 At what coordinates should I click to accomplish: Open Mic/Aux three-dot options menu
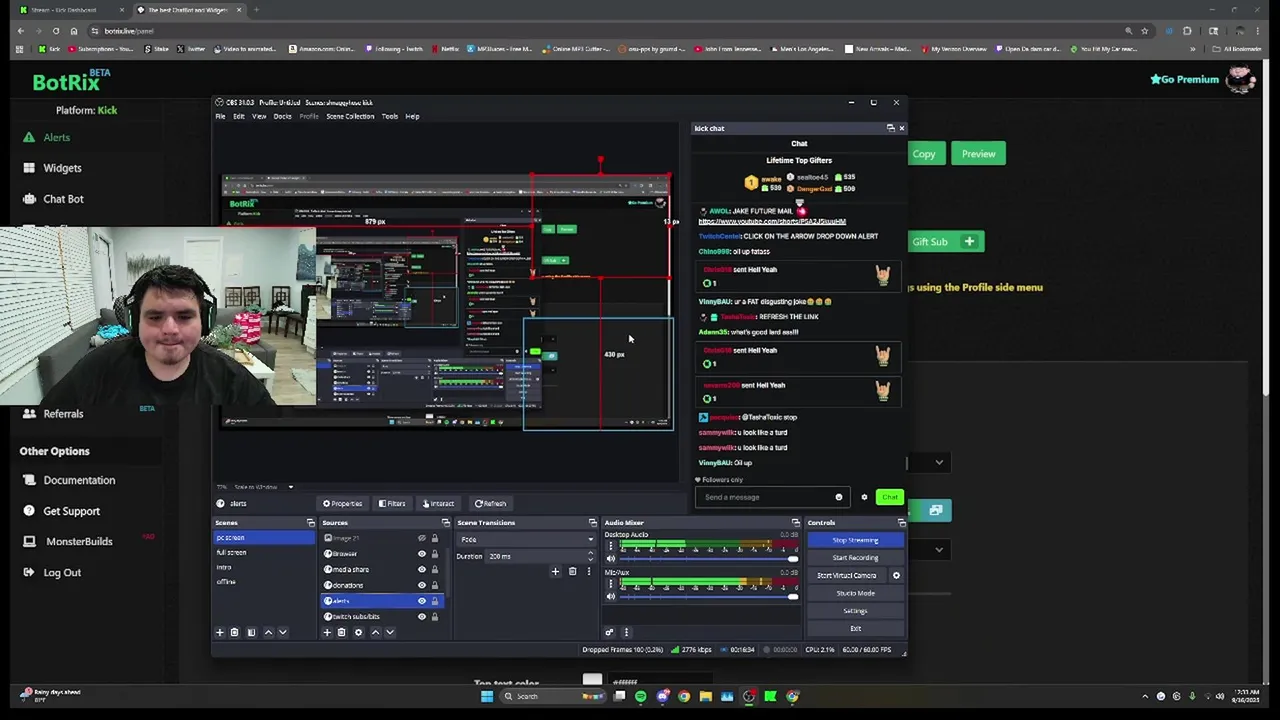pos(611,584)
